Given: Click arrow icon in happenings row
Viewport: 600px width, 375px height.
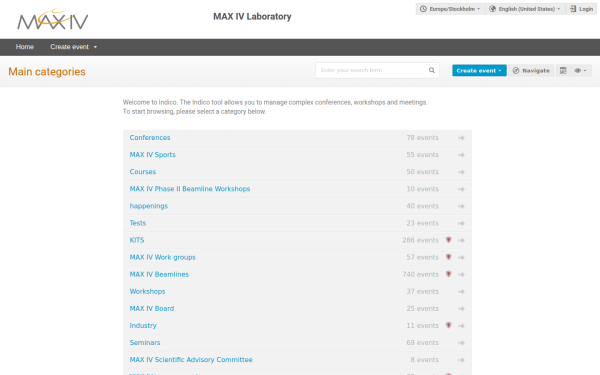Looking at the screenshot, I should (461, 206).
